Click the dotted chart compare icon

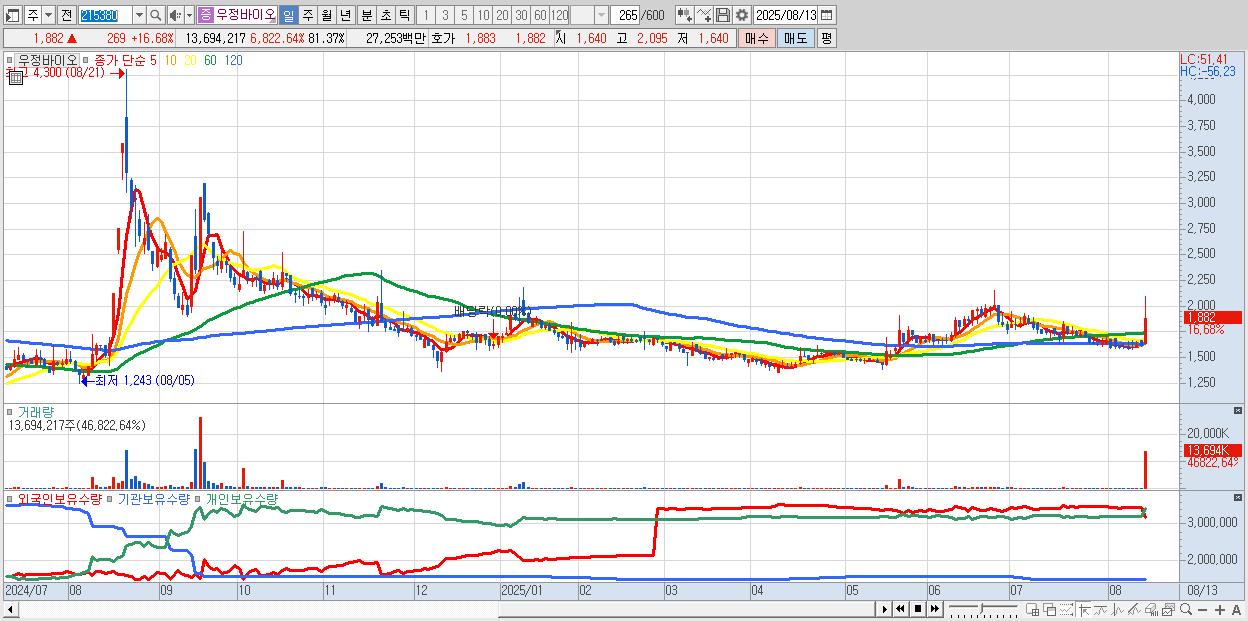click(1066, 610)
